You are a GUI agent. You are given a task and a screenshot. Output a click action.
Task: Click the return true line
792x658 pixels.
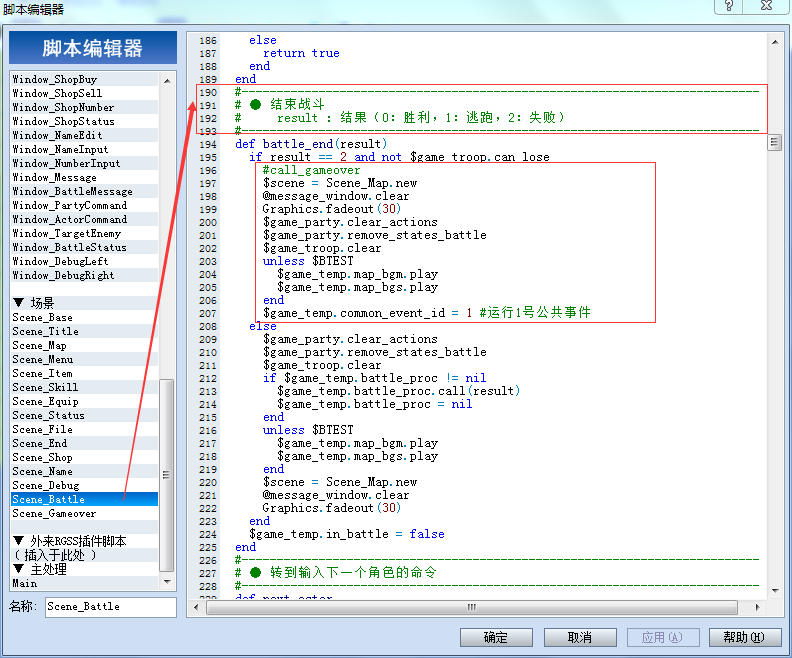pos(301,54)
